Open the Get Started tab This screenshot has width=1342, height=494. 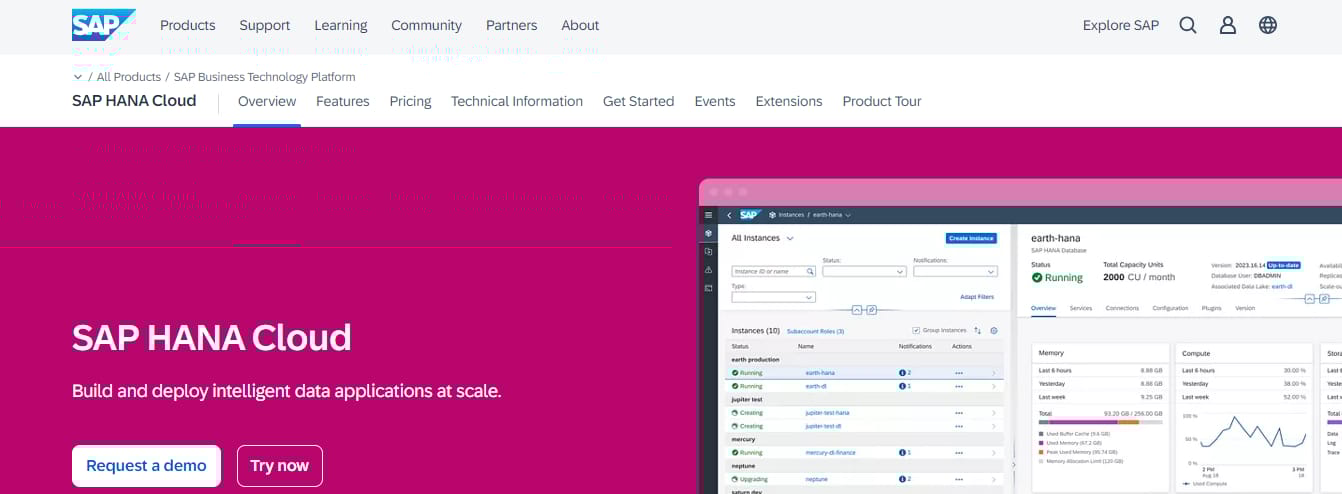639,101
